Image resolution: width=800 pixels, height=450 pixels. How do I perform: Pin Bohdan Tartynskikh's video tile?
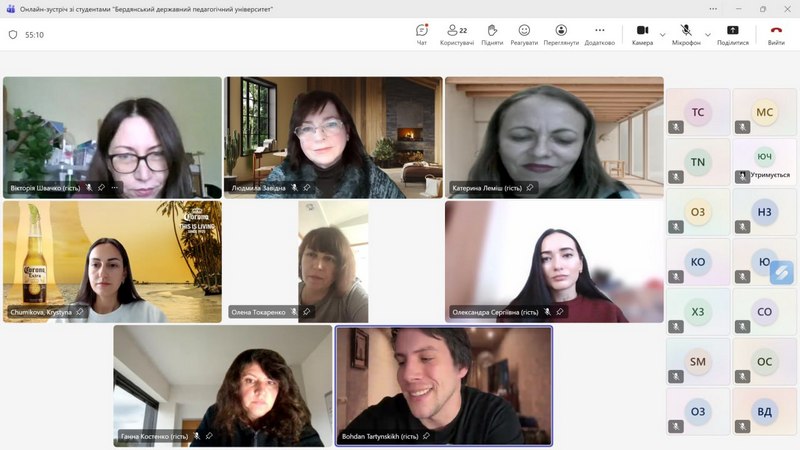(426, 436)
